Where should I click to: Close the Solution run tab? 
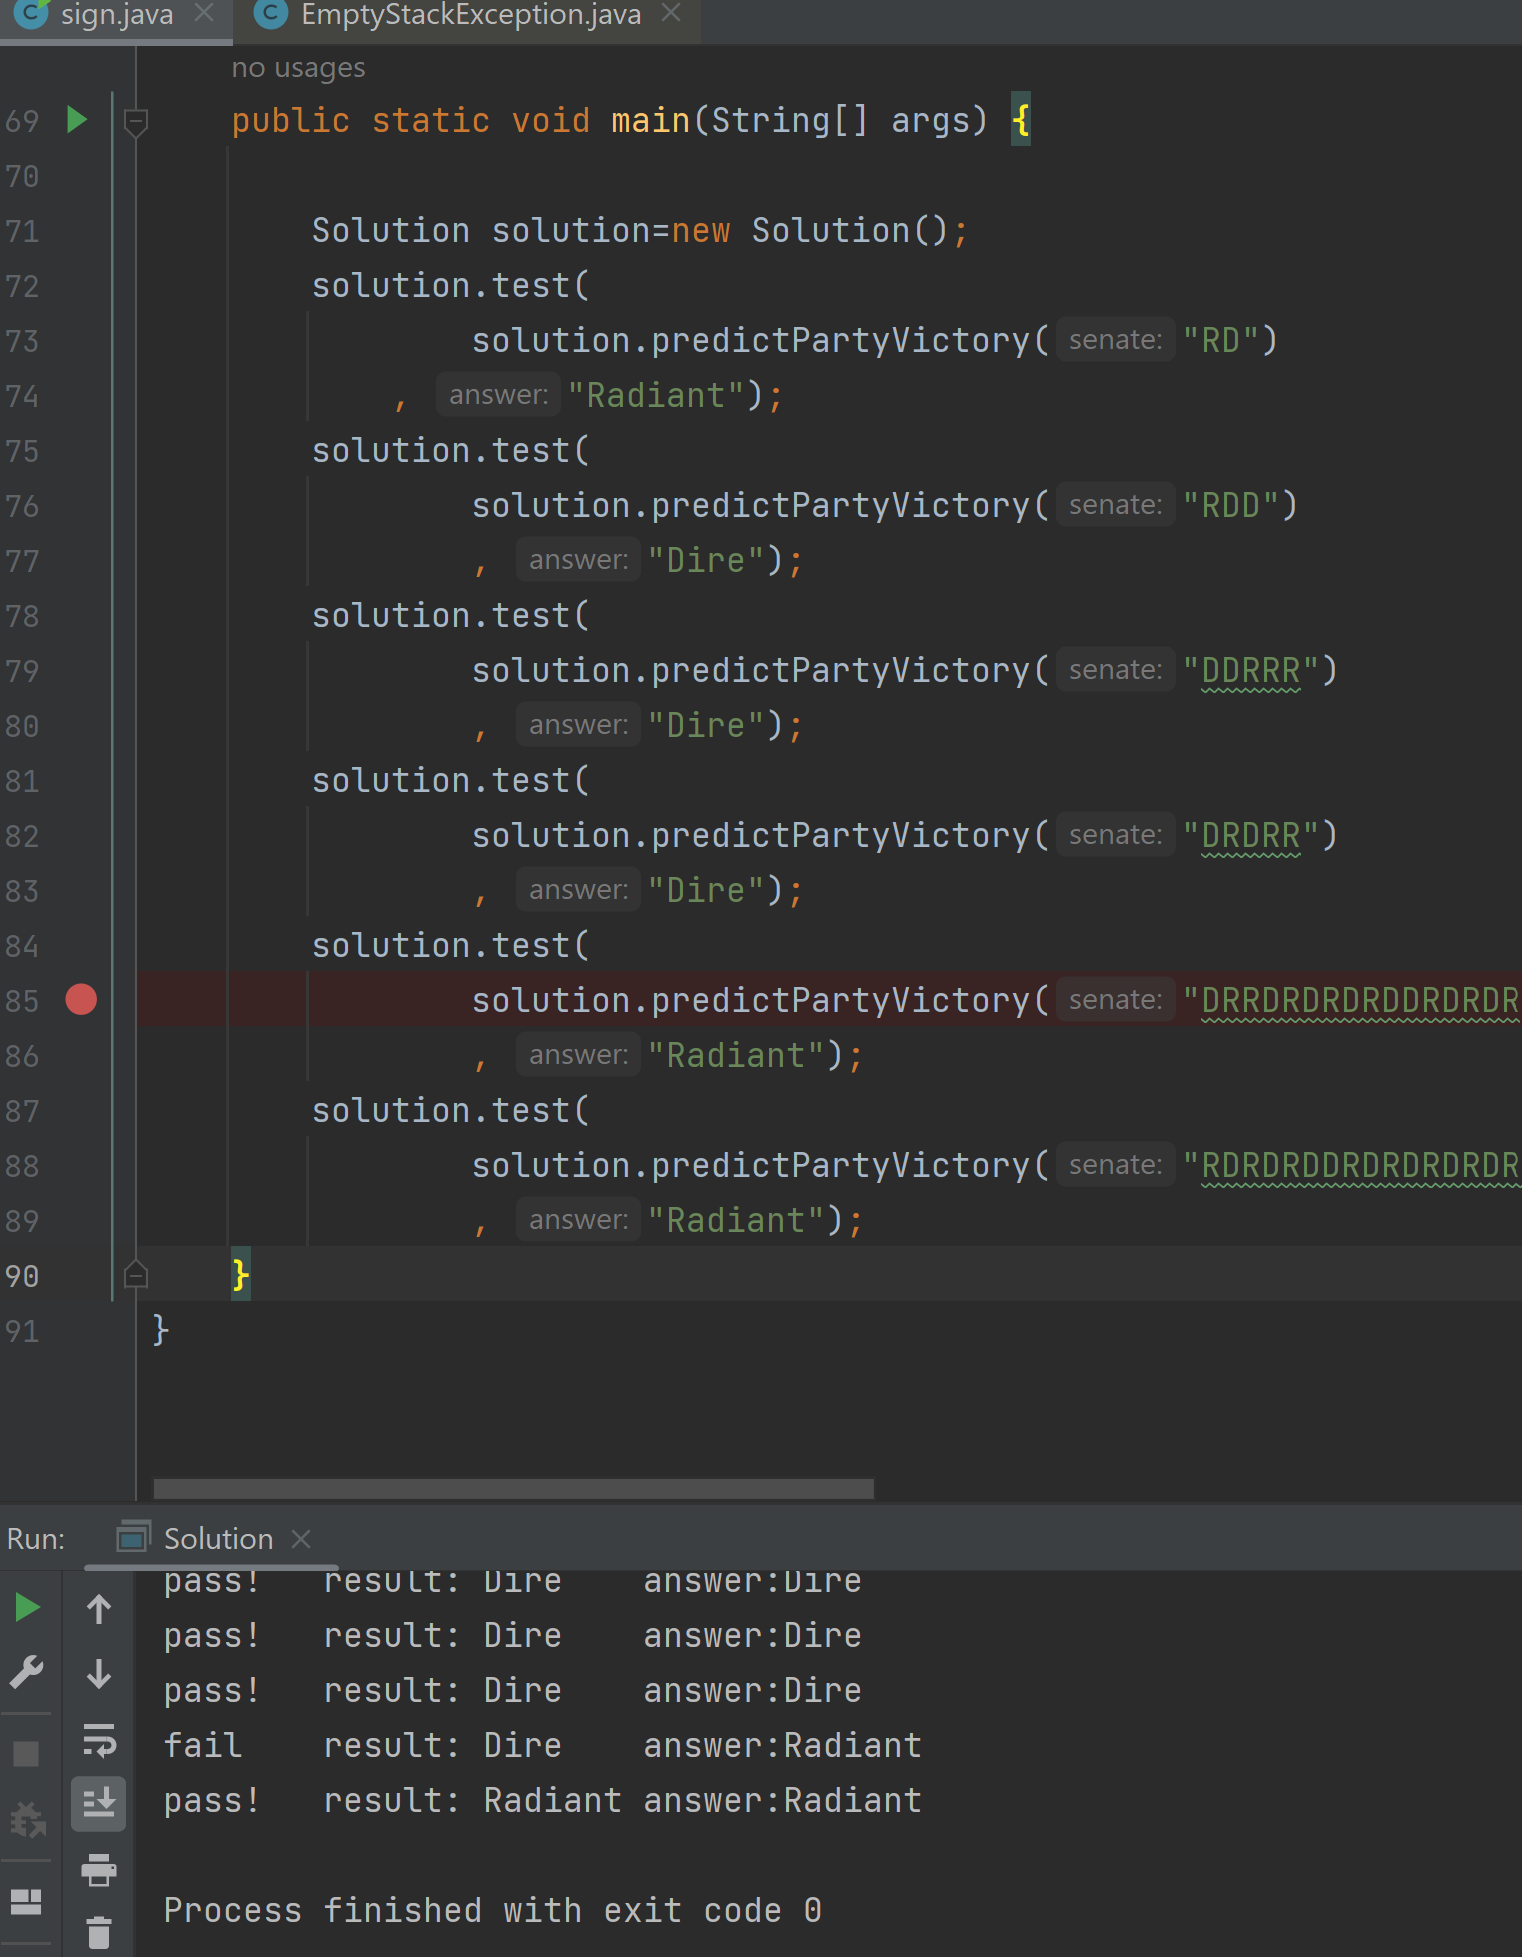[301, 1539]
